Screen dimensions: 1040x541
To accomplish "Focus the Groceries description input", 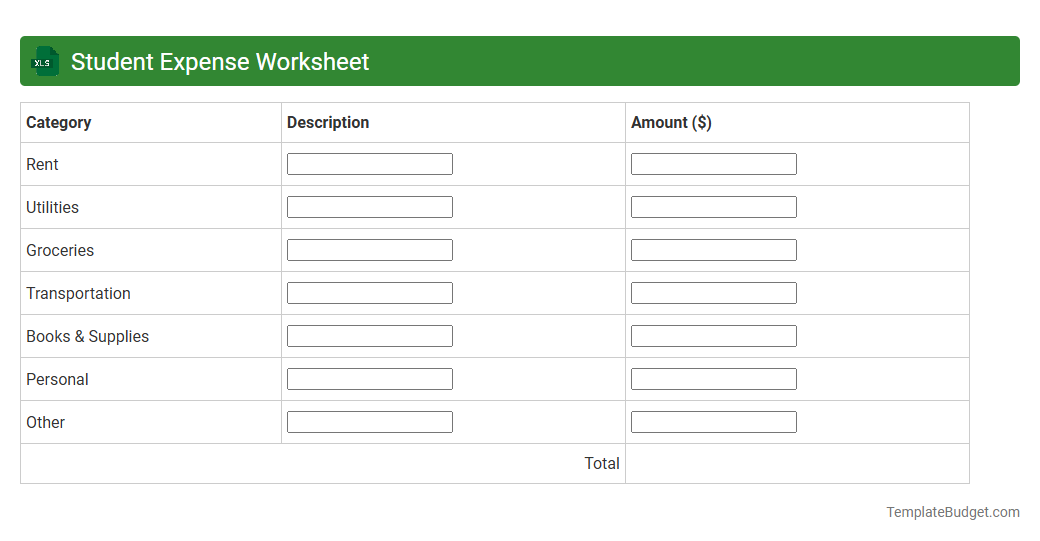I will coord(369,250).
